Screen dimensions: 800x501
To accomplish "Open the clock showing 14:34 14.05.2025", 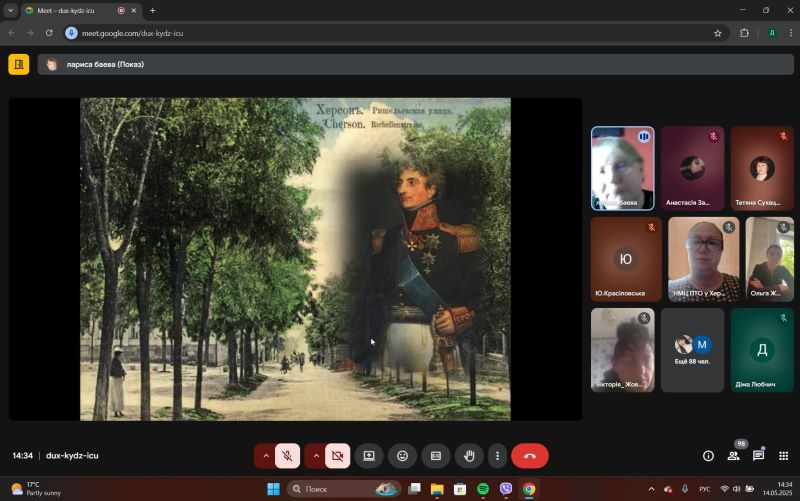I will pyautogui.click(x=778, y=489).
